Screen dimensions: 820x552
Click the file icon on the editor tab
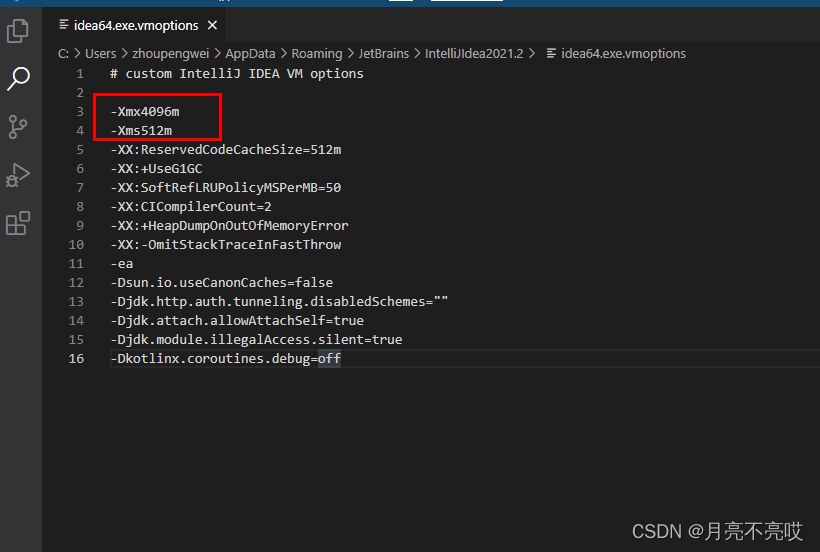[x=64, y=25]
